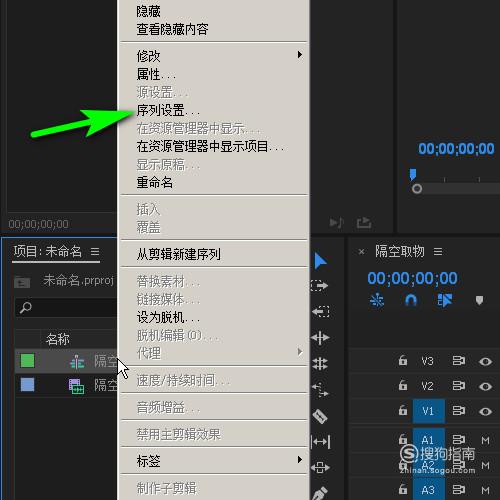Screen dimensions: 500x500
Task: Choose 查看隐藏内容 menu item
Action: click(x=213, y=29)
